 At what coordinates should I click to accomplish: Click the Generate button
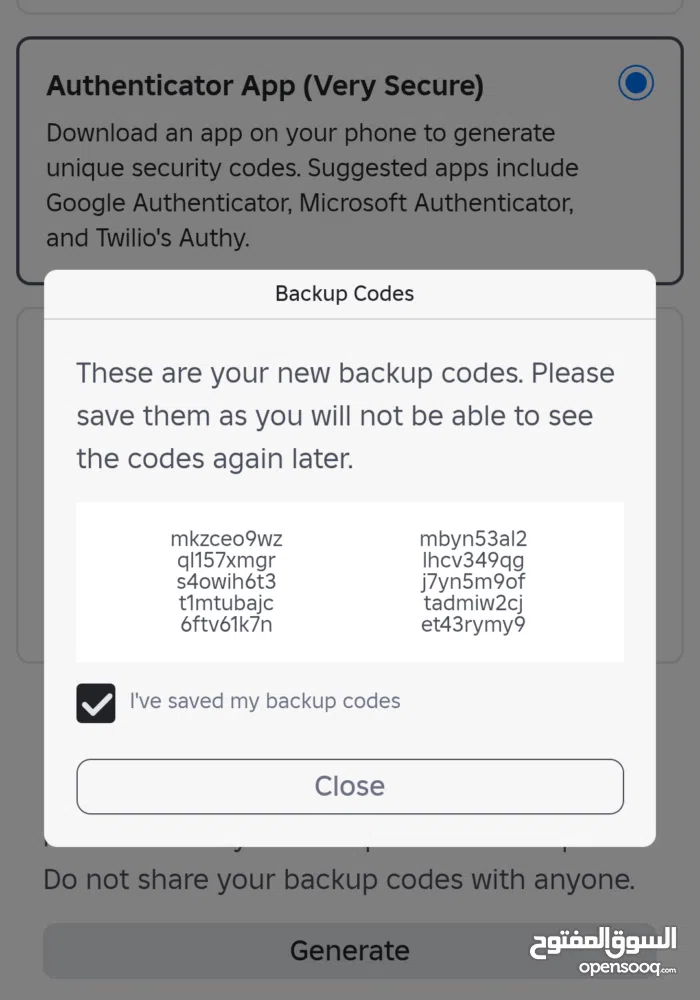click(349, 950)
